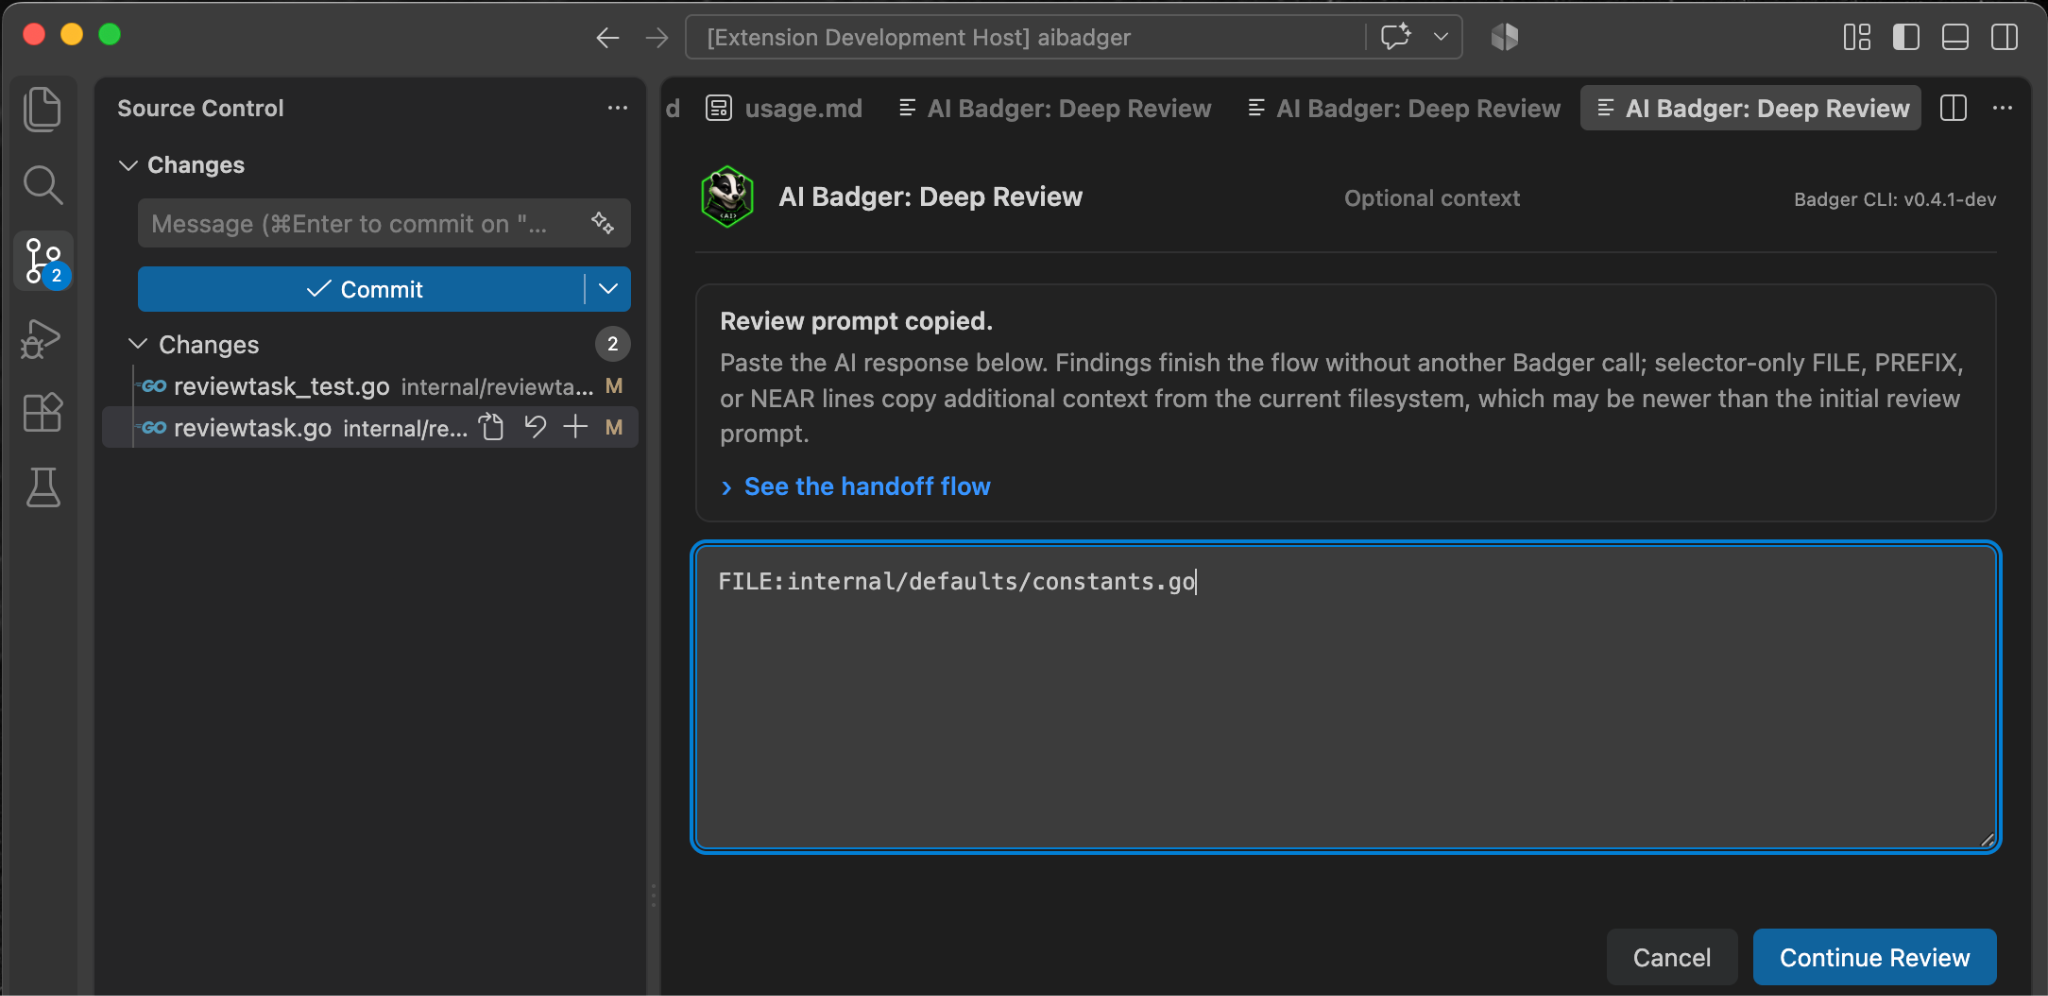
Task: Split the editor to the right
Action: point(1953,108)
